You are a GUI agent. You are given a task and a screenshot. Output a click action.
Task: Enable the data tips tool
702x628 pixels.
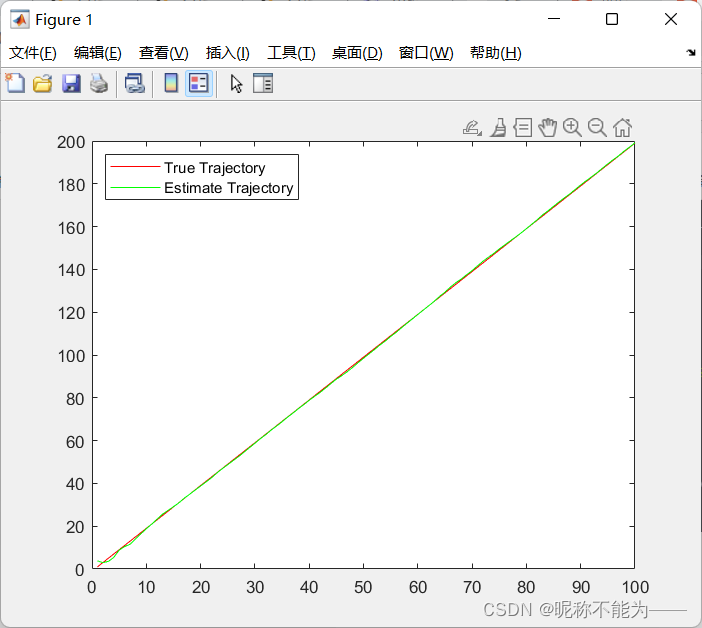click(522, 128)
